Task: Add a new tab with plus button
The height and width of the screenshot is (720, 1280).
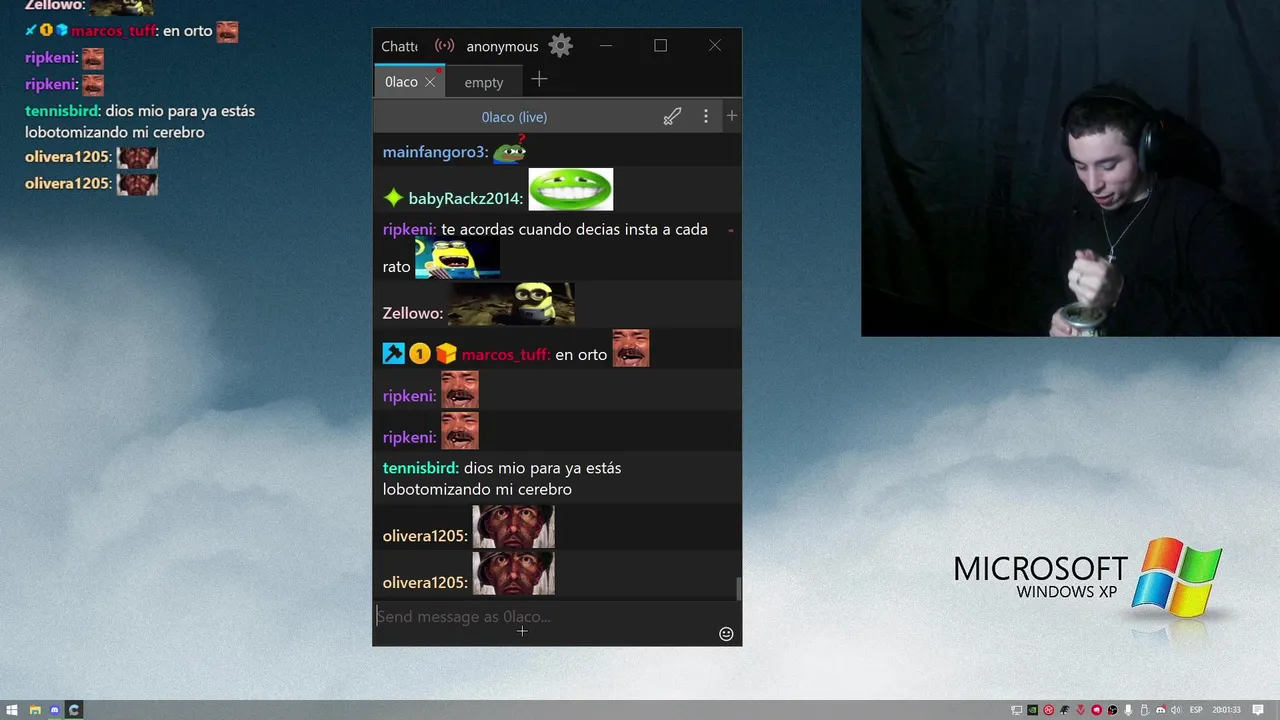Action: 539,79
